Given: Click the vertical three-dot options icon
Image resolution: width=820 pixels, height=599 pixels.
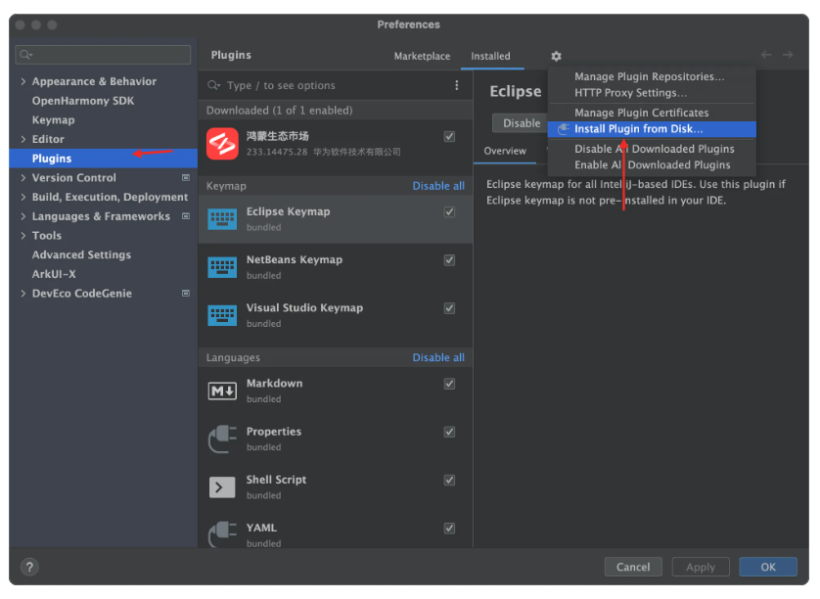Looking at the screenshot, I should [457, 85].
